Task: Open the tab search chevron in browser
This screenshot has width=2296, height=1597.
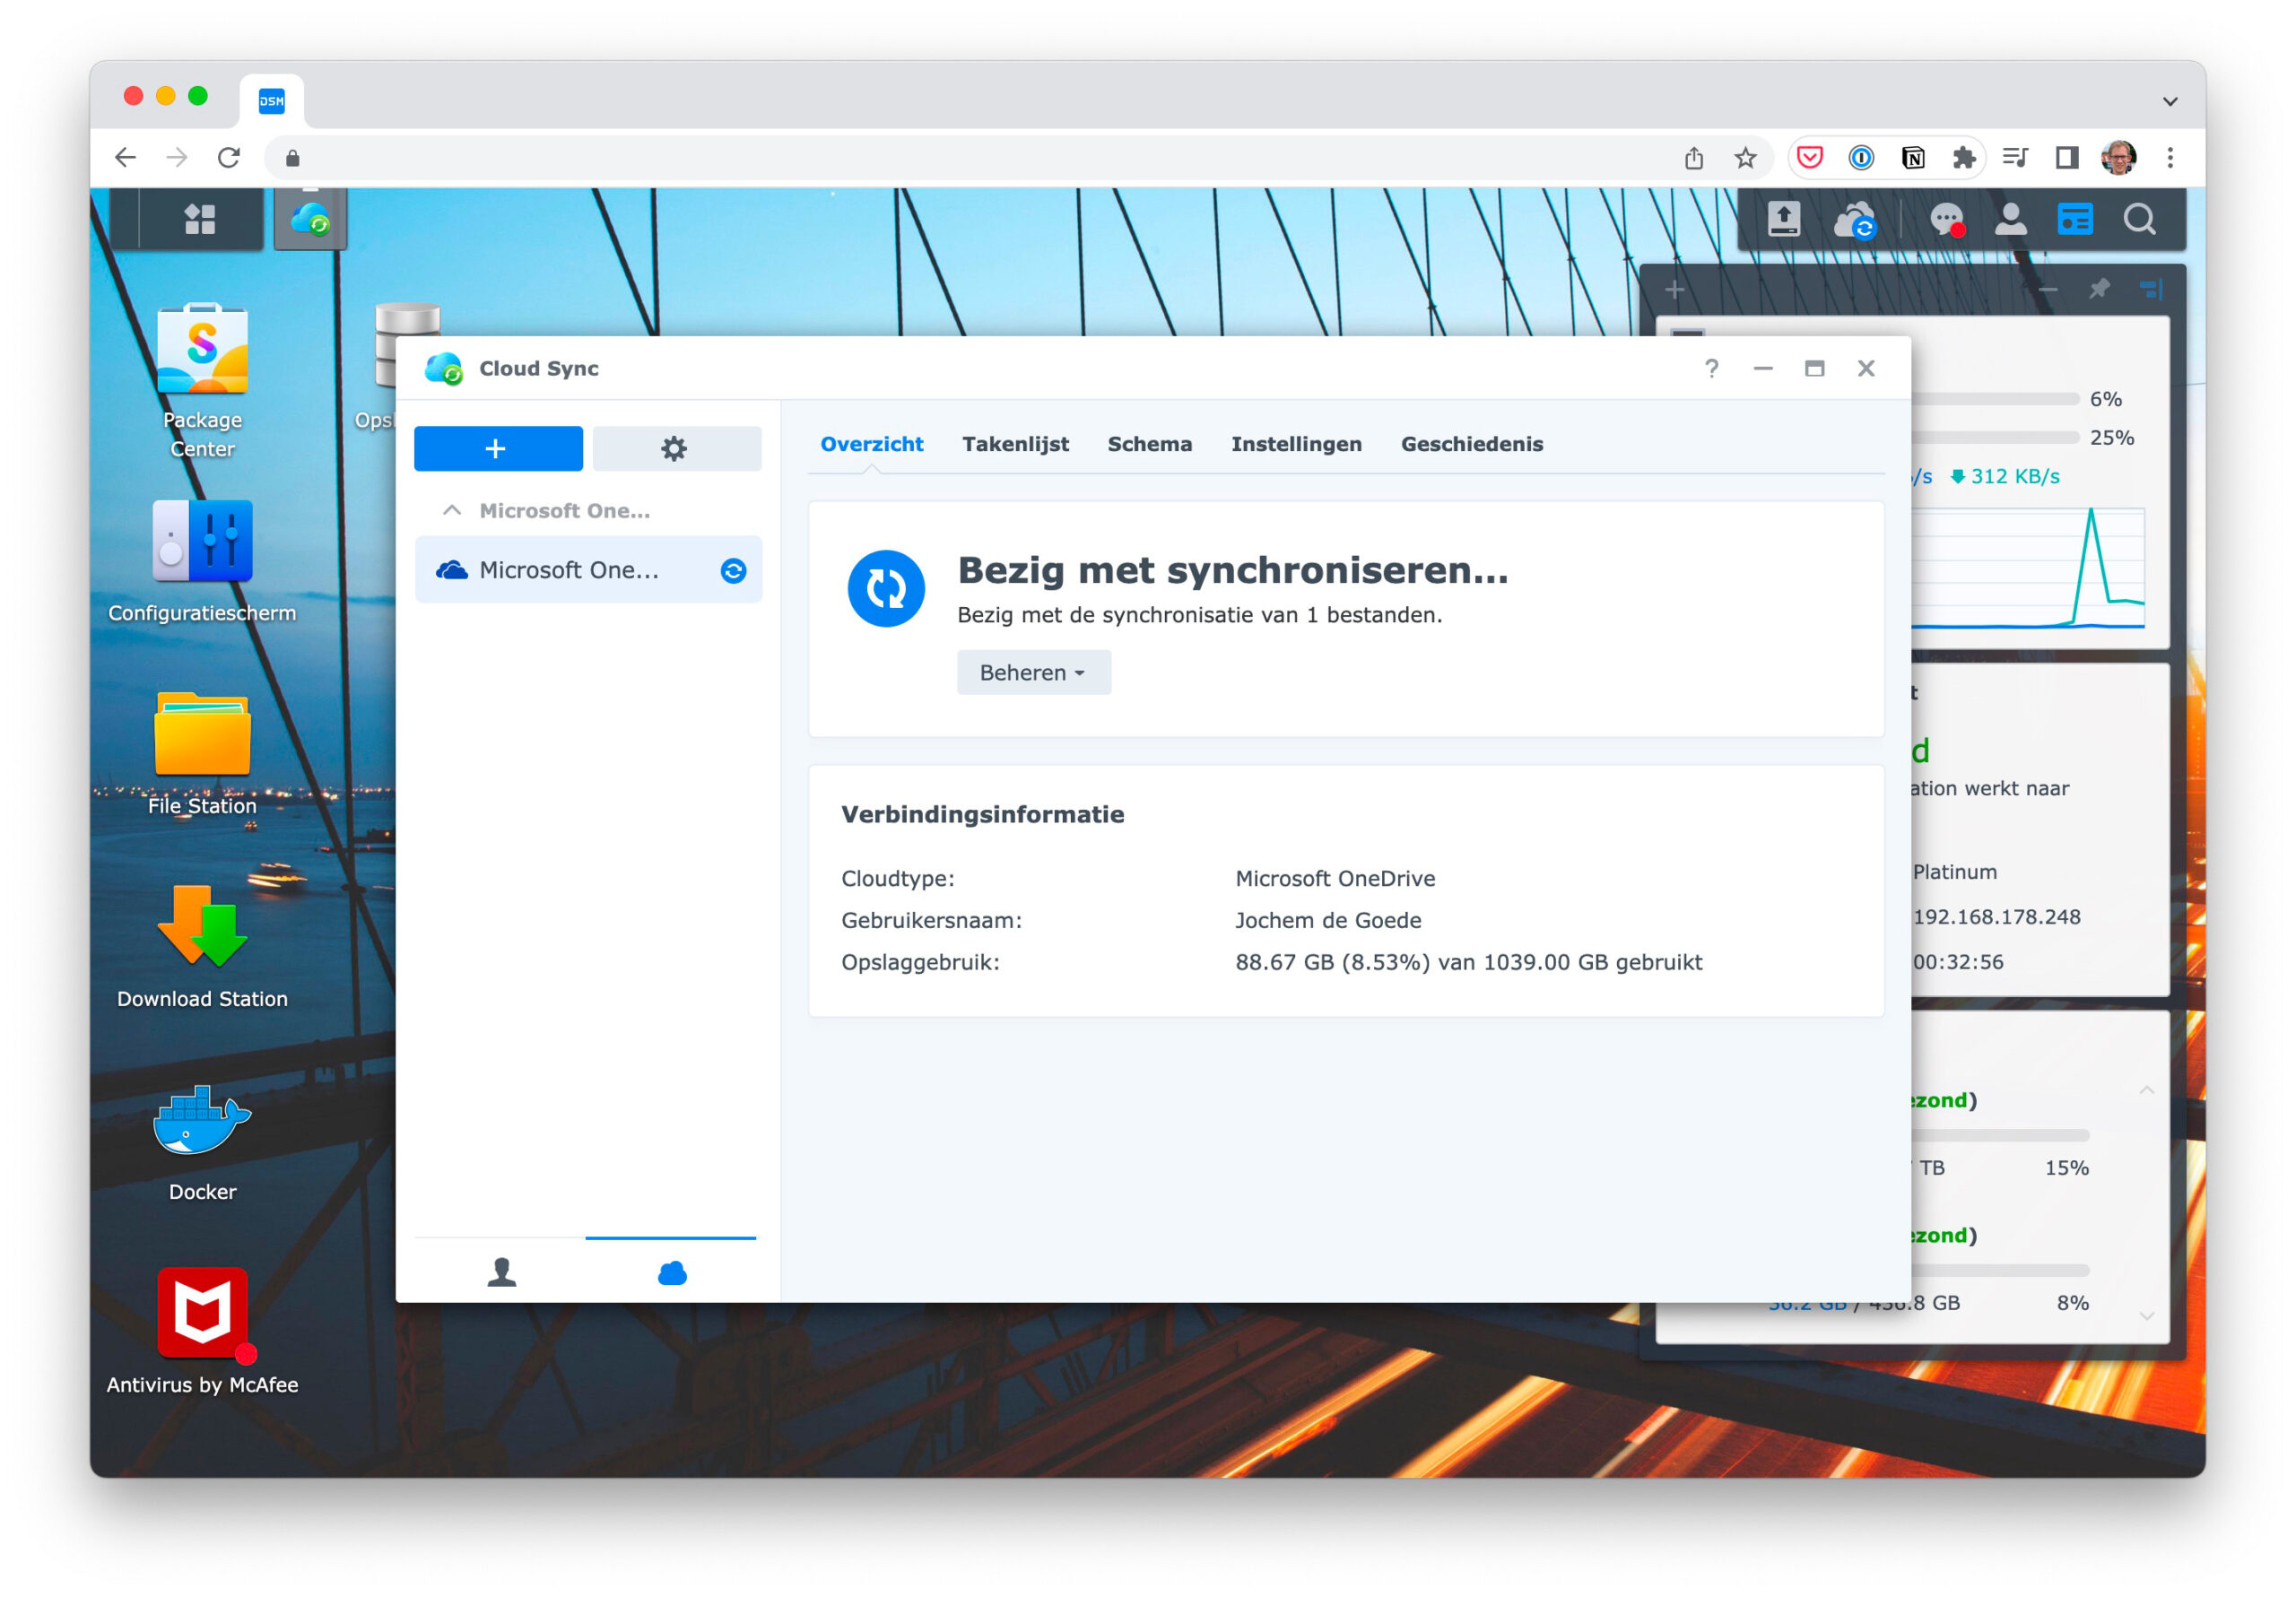Action: point(2170,102)
